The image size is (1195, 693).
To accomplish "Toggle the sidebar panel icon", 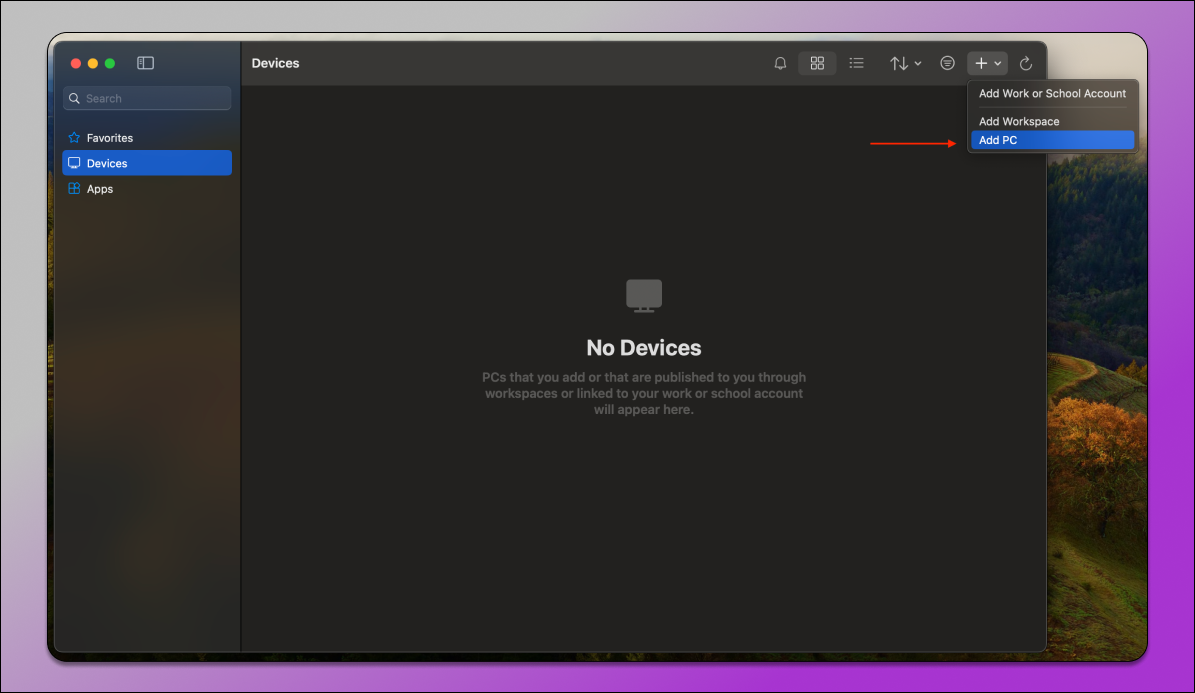I will [146, 63].
